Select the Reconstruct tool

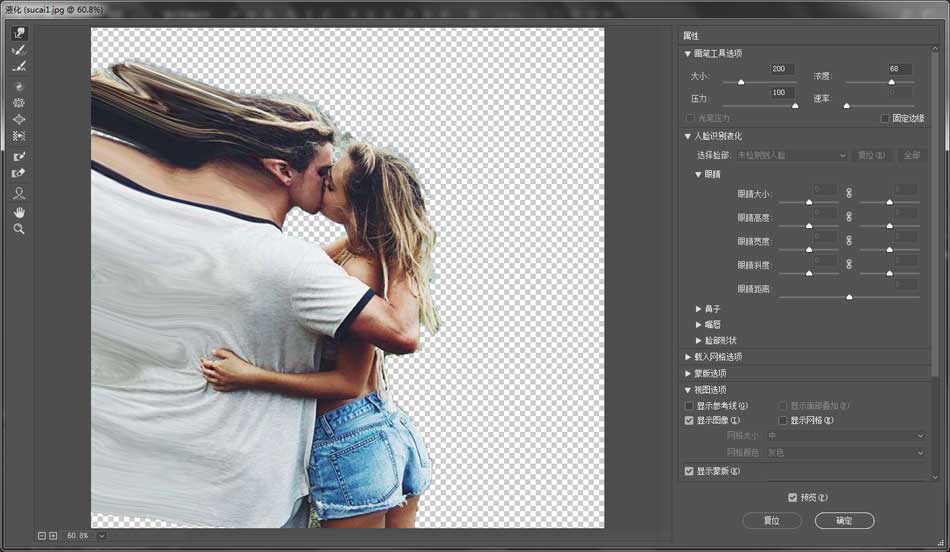pyautogui.click(x=19, y=50)
